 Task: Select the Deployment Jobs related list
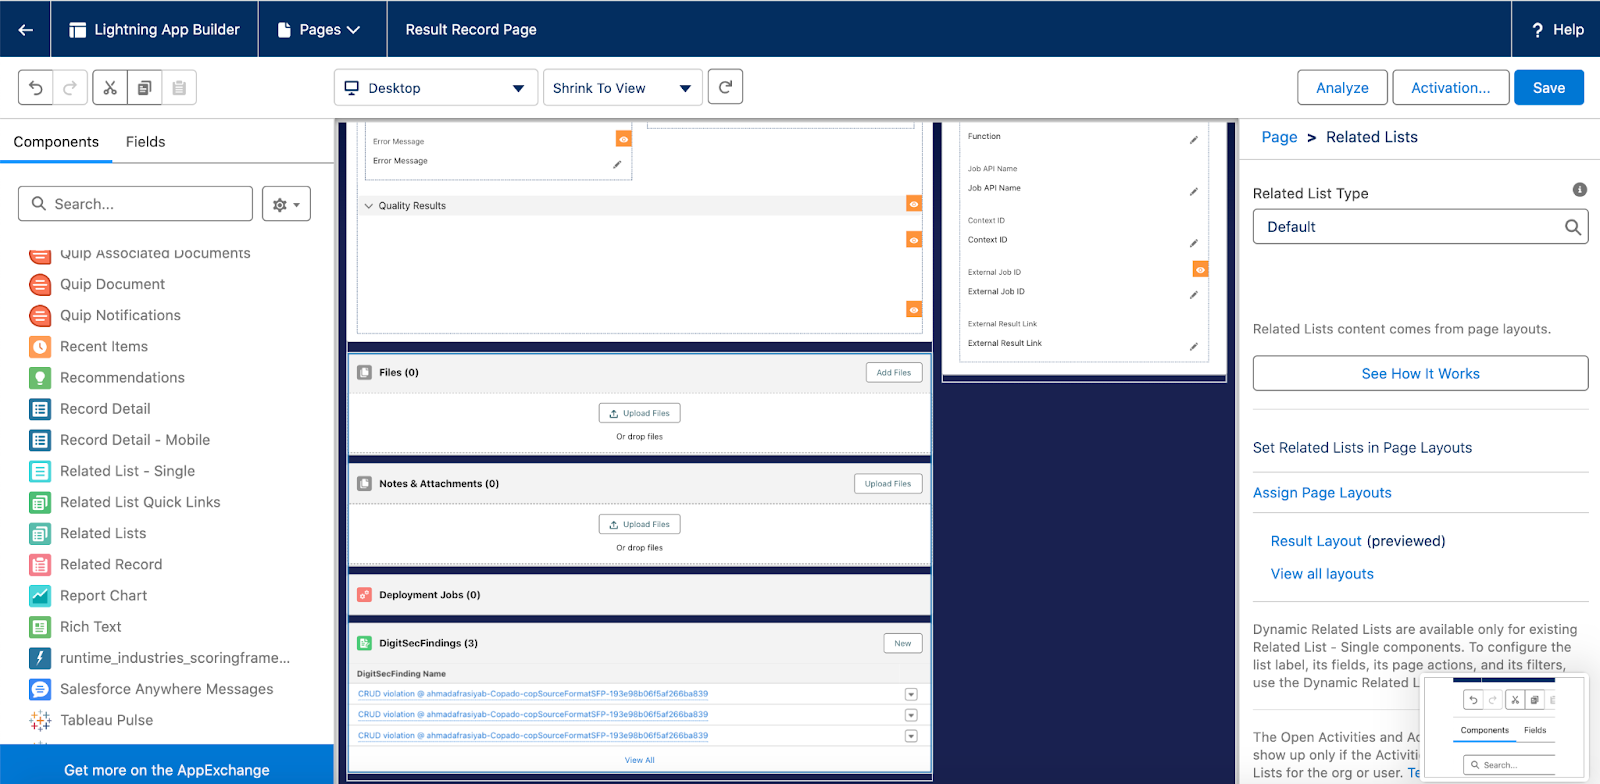pyautogui.click(x=640, y=595)
